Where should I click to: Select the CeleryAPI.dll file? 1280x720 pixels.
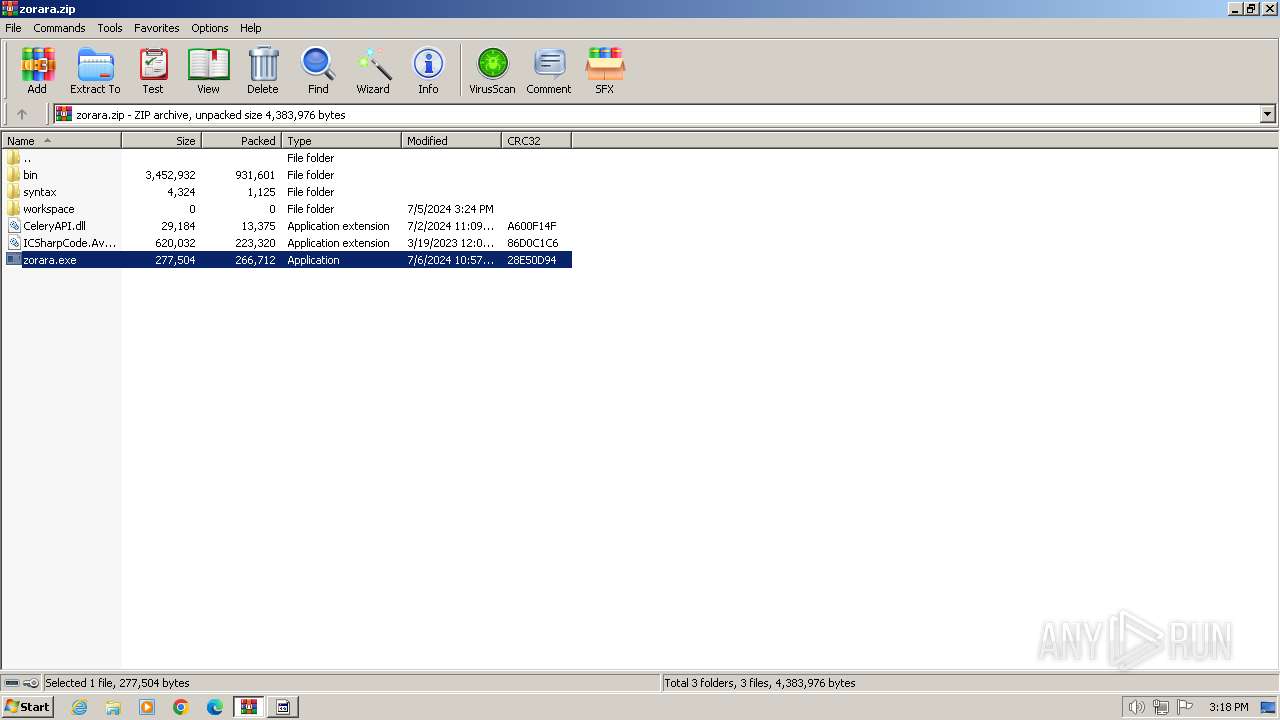(x=287, y=226)
